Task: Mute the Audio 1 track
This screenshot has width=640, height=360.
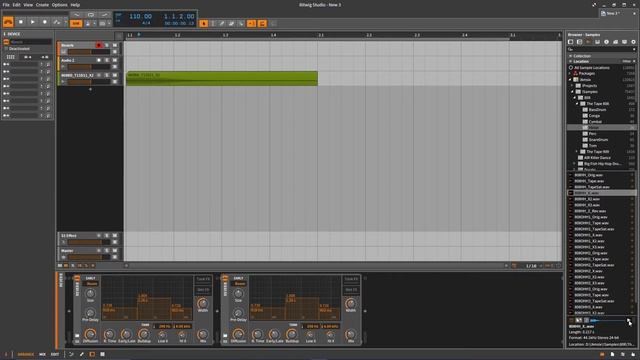Action: pos(115,60)
